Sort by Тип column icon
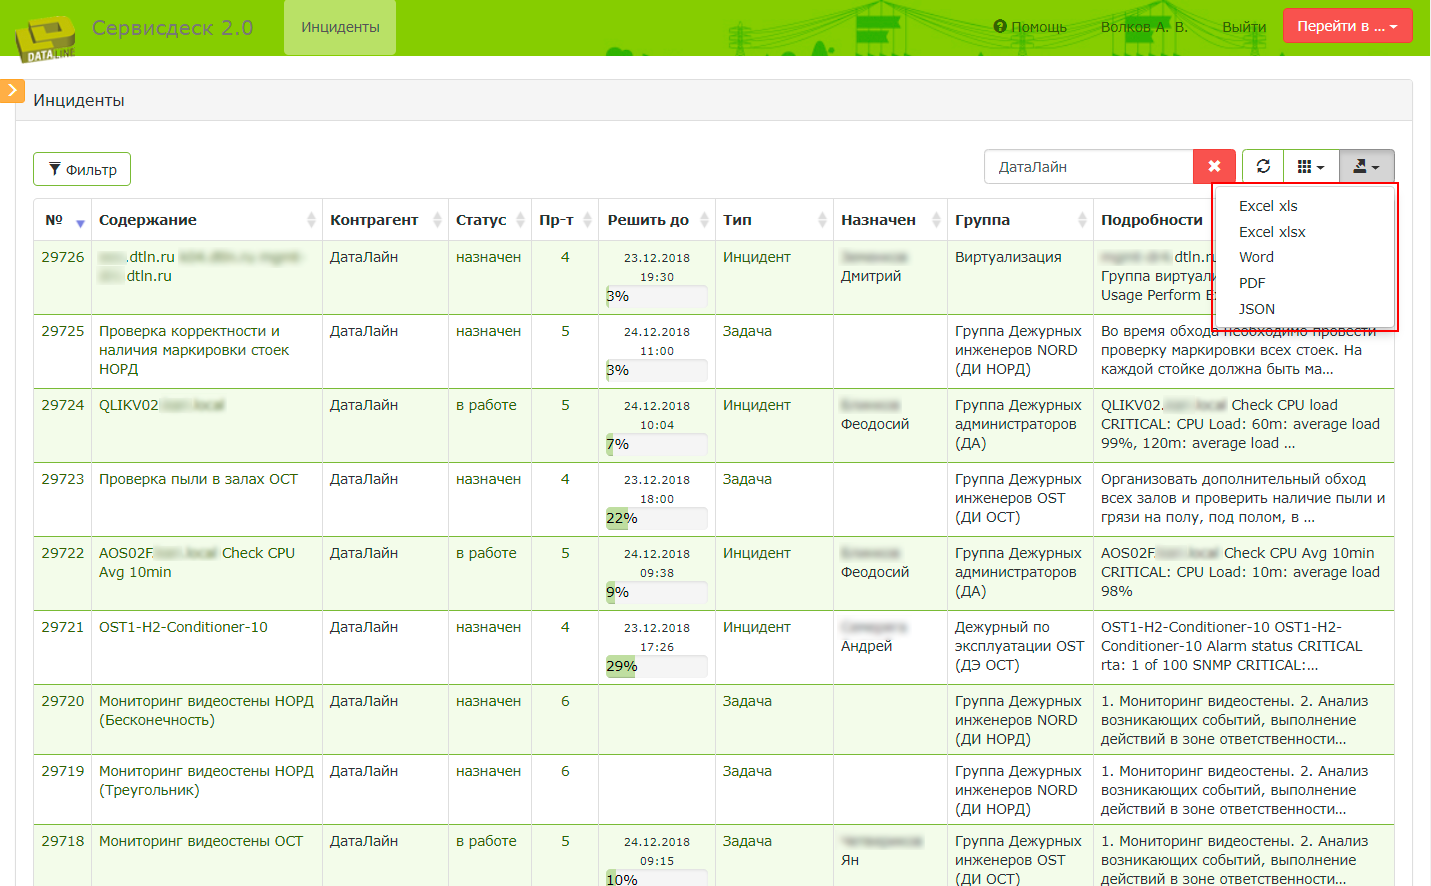 tap(822, 220)
